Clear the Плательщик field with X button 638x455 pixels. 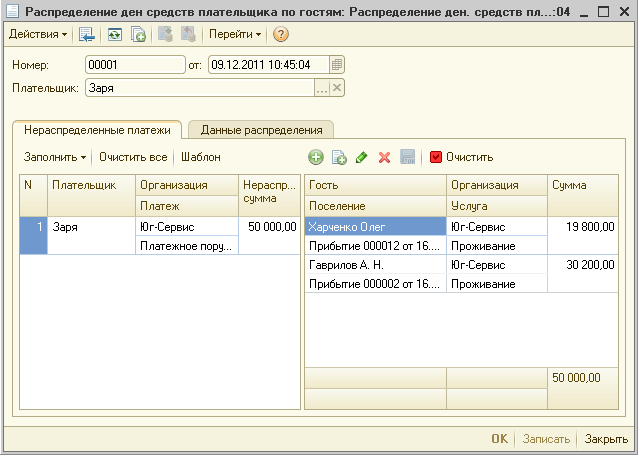(x=337, y=88)
